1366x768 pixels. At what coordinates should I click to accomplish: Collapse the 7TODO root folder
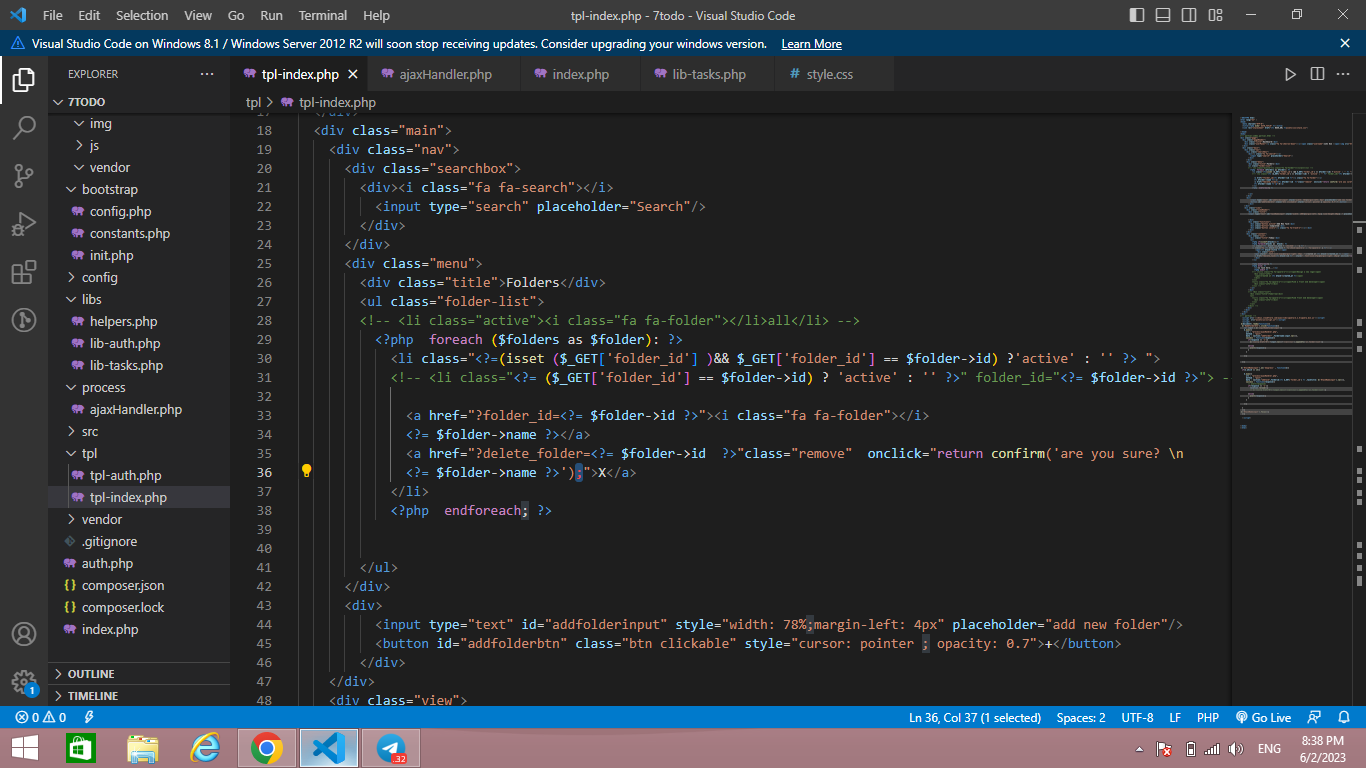(x=141, y=102)
